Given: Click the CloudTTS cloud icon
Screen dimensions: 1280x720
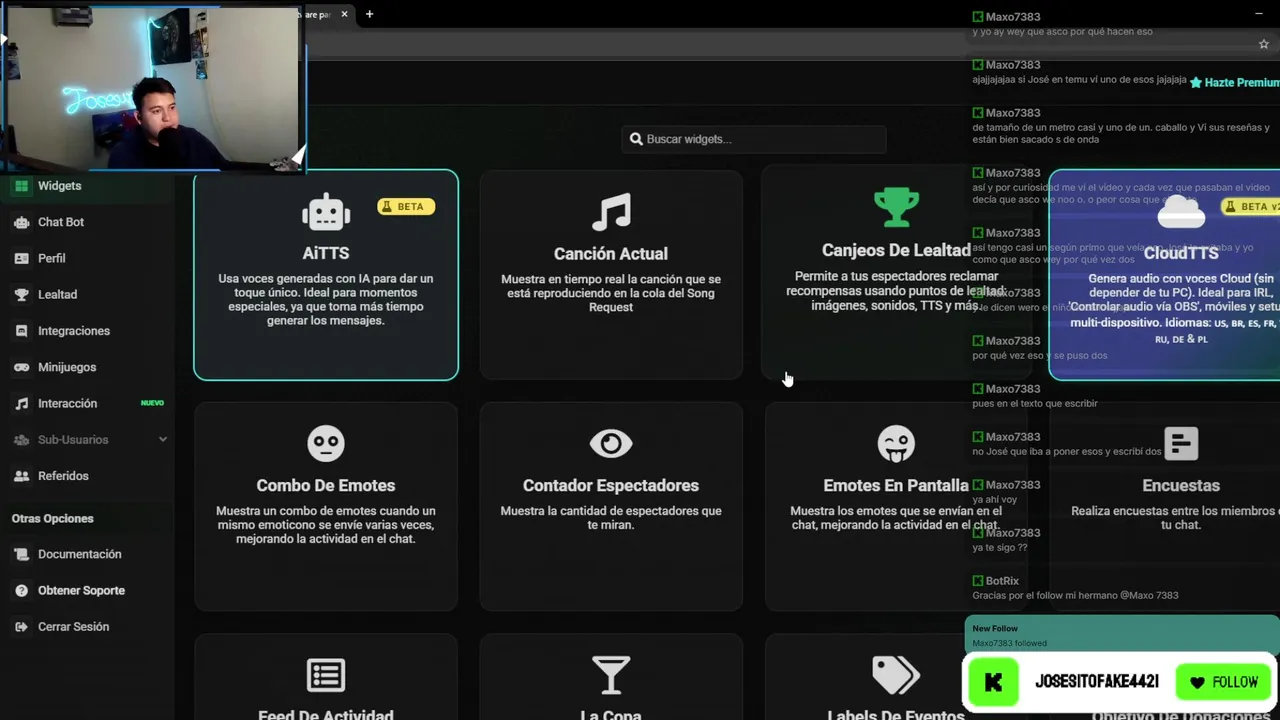Looking at the screenshot, I should 1181,213.
